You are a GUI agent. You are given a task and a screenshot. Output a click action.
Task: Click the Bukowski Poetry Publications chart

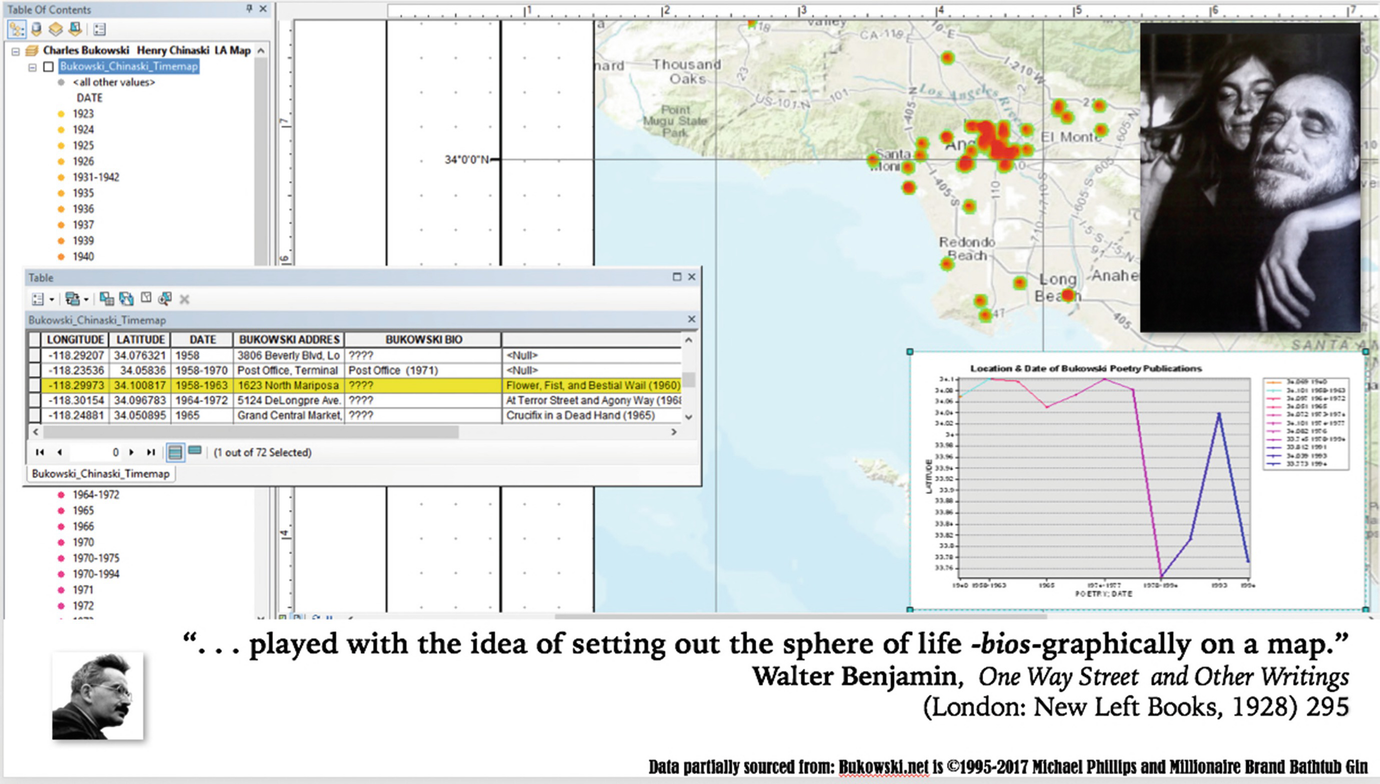[1139, 480]
